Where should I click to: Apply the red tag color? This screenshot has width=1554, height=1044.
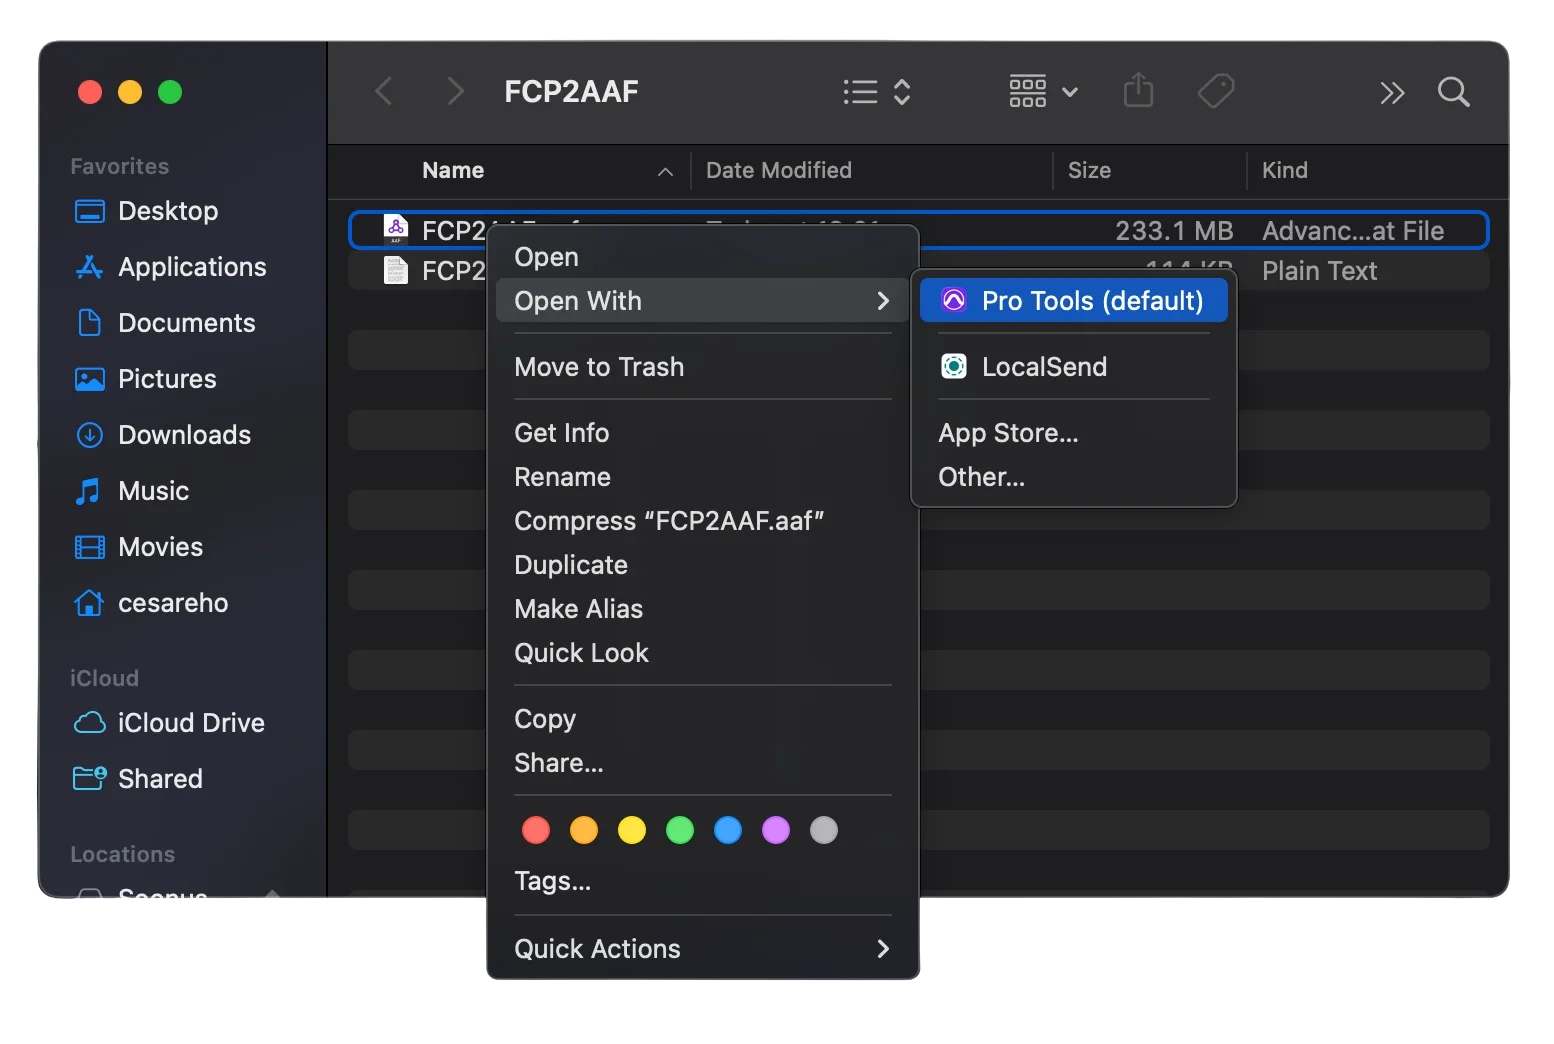click(536, 830)
